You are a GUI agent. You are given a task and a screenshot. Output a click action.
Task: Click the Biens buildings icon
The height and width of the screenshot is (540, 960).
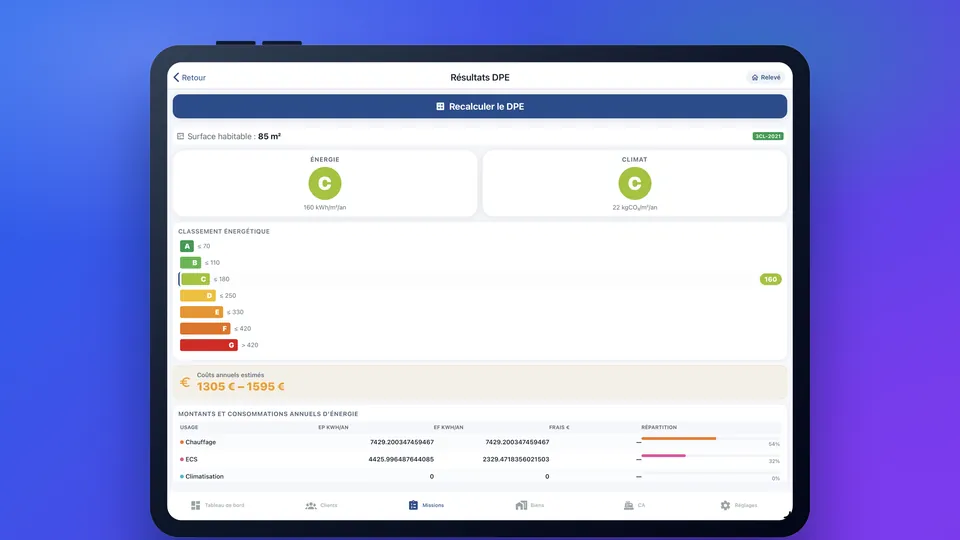pyautogui.click(x=521, y=505)
